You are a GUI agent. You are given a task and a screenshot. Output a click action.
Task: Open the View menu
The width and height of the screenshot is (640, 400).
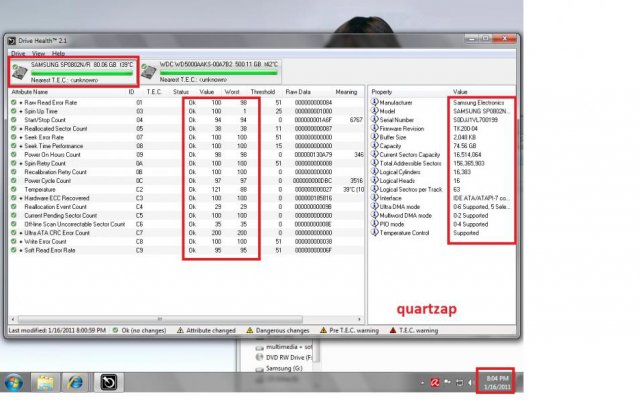[38, 53]
